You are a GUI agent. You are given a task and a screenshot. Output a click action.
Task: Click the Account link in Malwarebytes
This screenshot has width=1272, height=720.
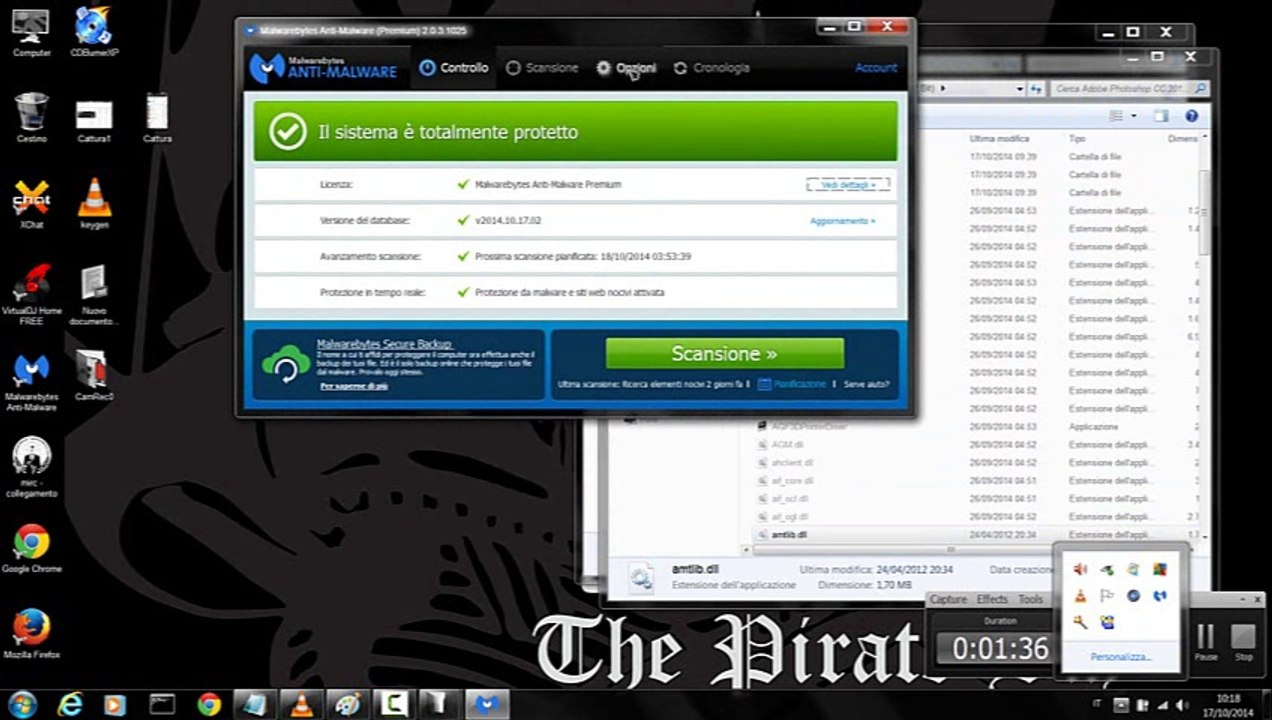point(876,68)
